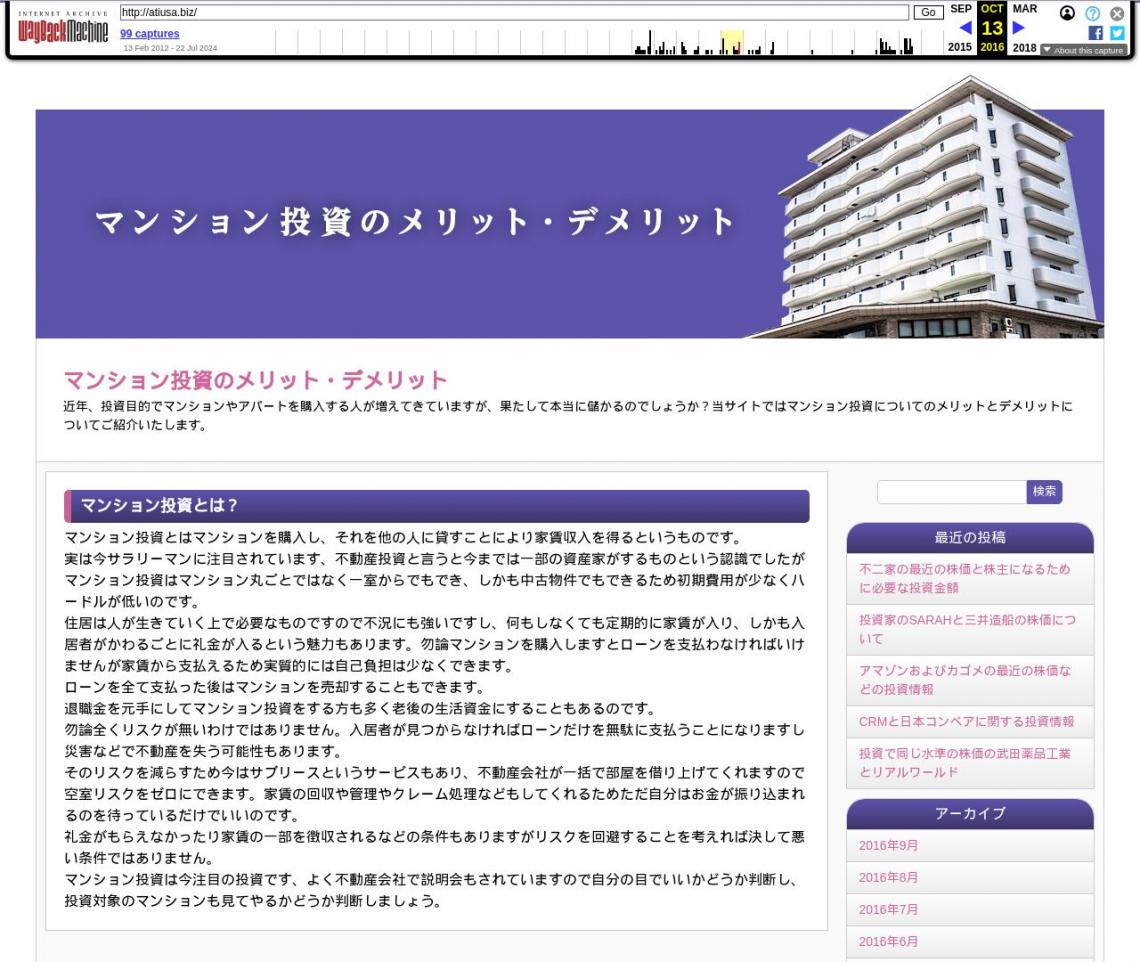Open the 99 captures link
The image size is (1140, 962).
click(x=150, y=34)
